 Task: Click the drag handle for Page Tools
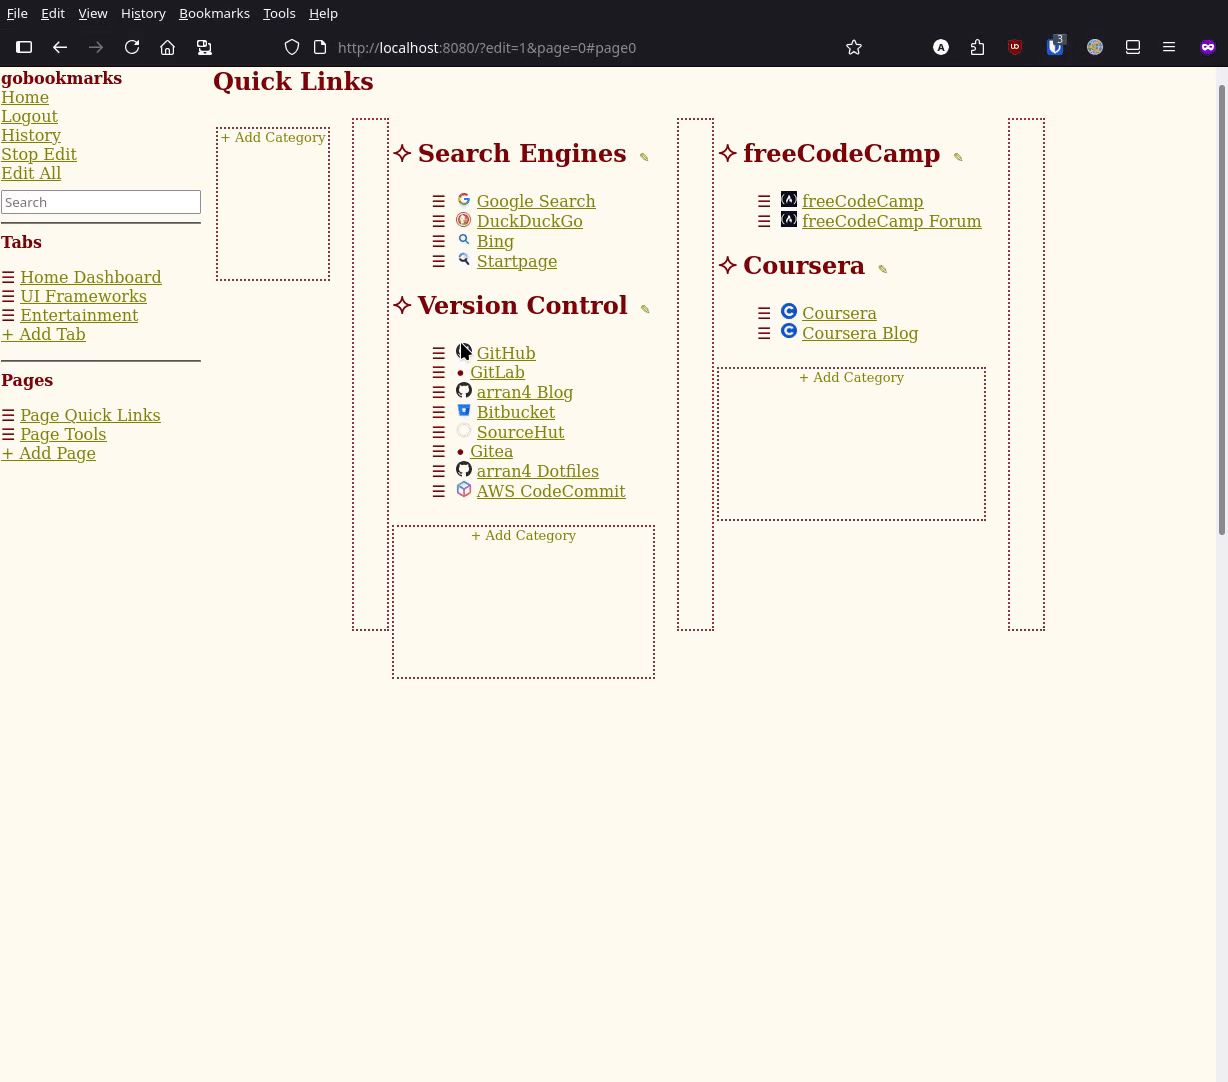pyautogui.click(x=8, y=434)
